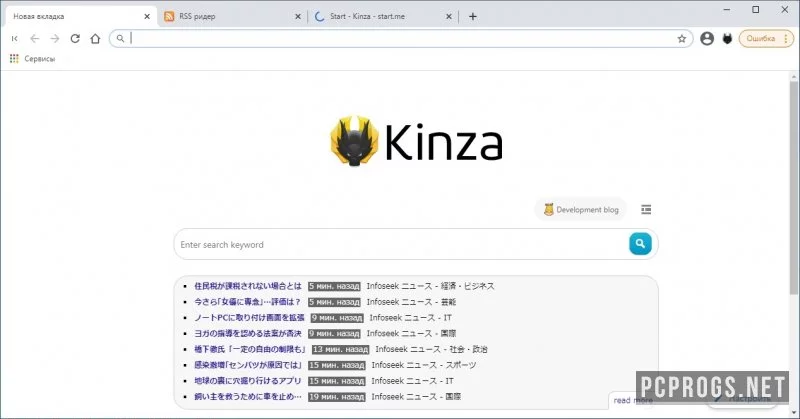Click the Kinza logo
This screenshot has height=419, width=800.
pos(416,141)
